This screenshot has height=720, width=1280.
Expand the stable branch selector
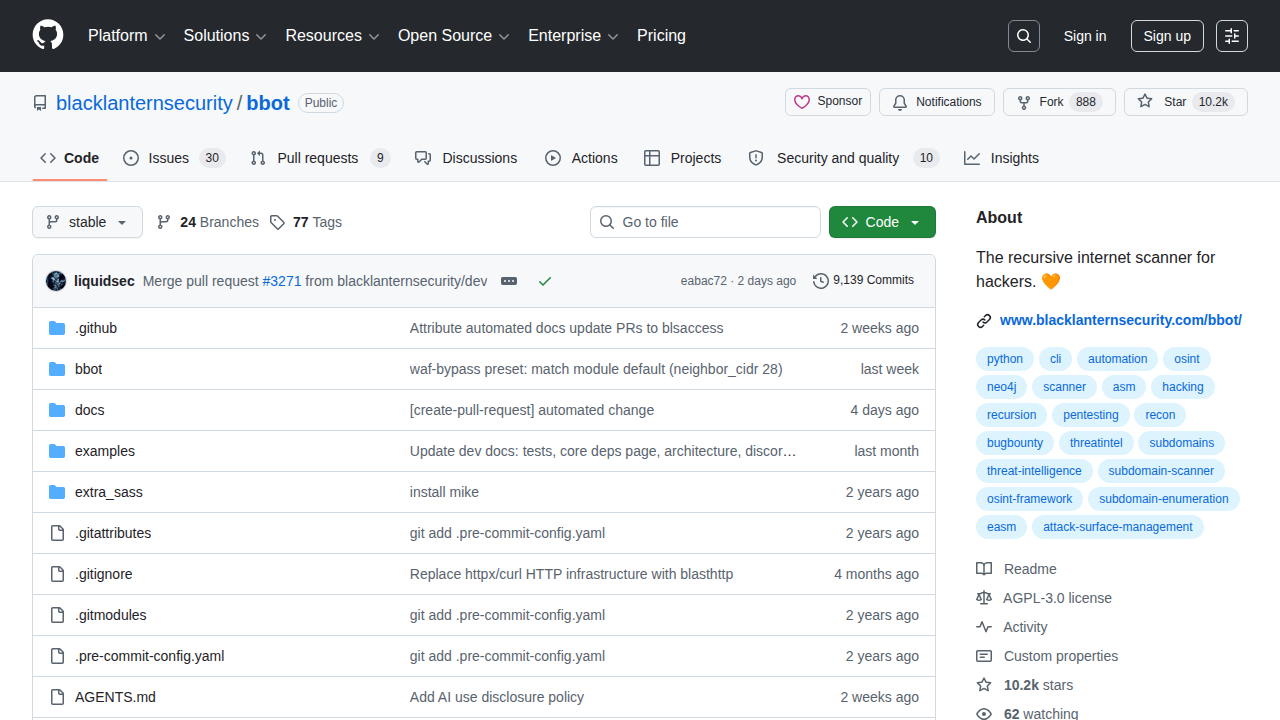click(87, 222)
